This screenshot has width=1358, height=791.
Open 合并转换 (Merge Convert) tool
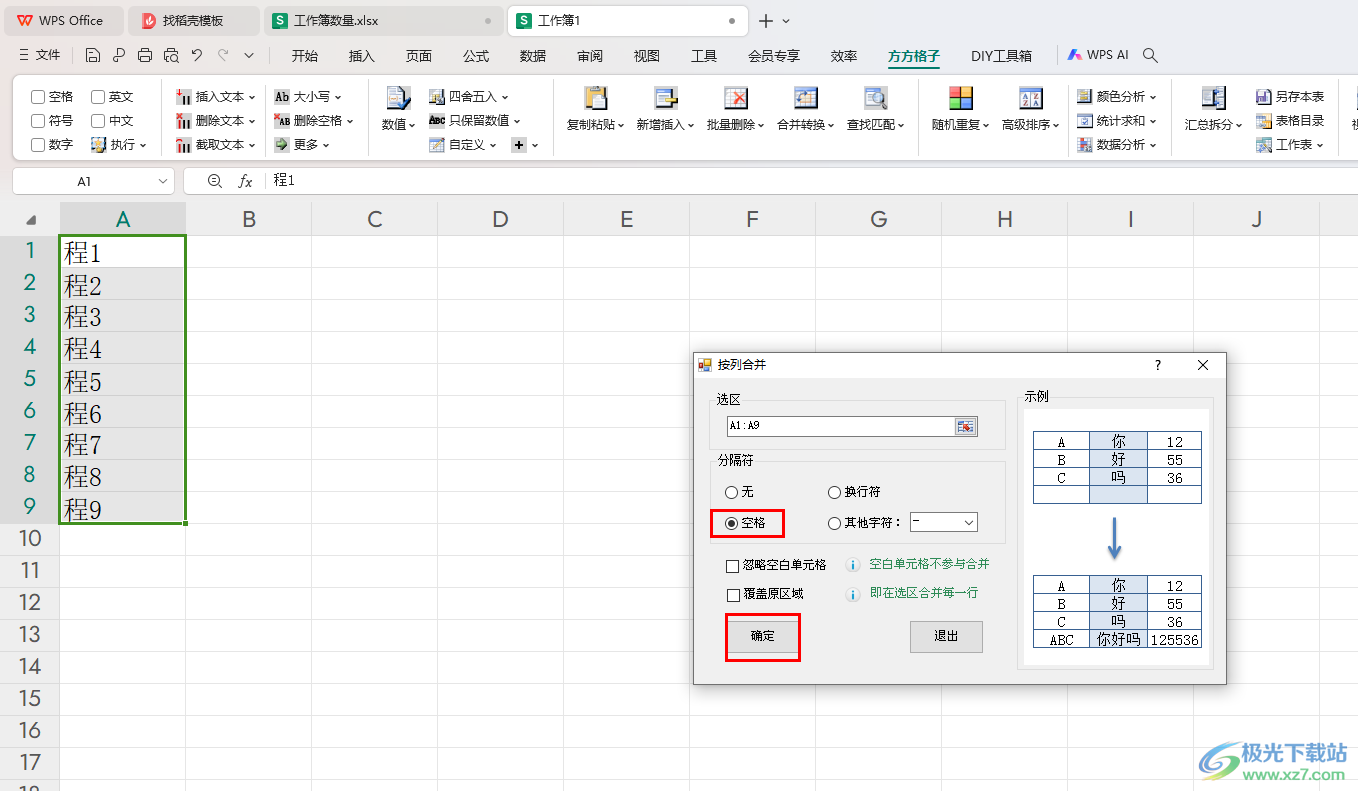[x=806, y=98]
